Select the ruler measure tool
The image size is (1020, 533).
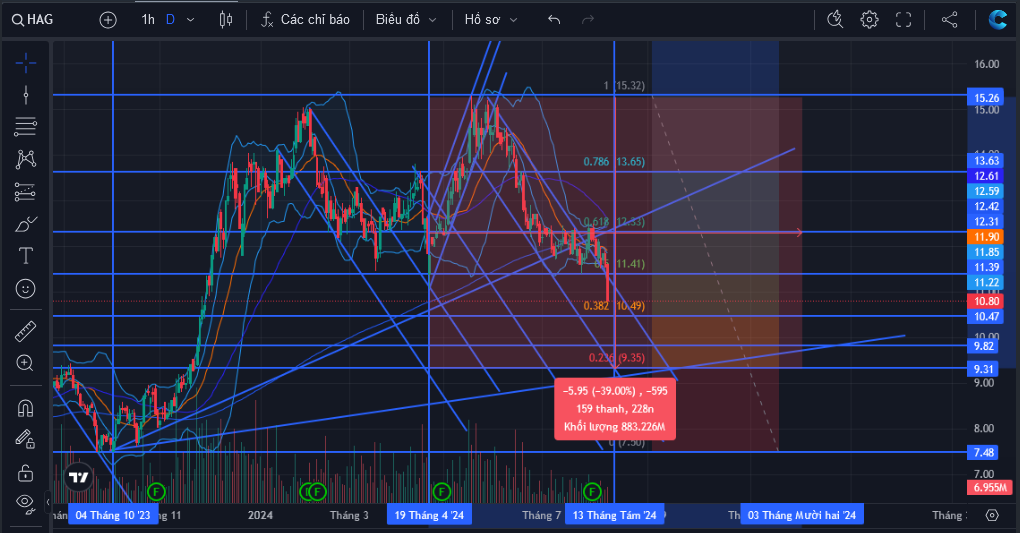pos(25,332)
